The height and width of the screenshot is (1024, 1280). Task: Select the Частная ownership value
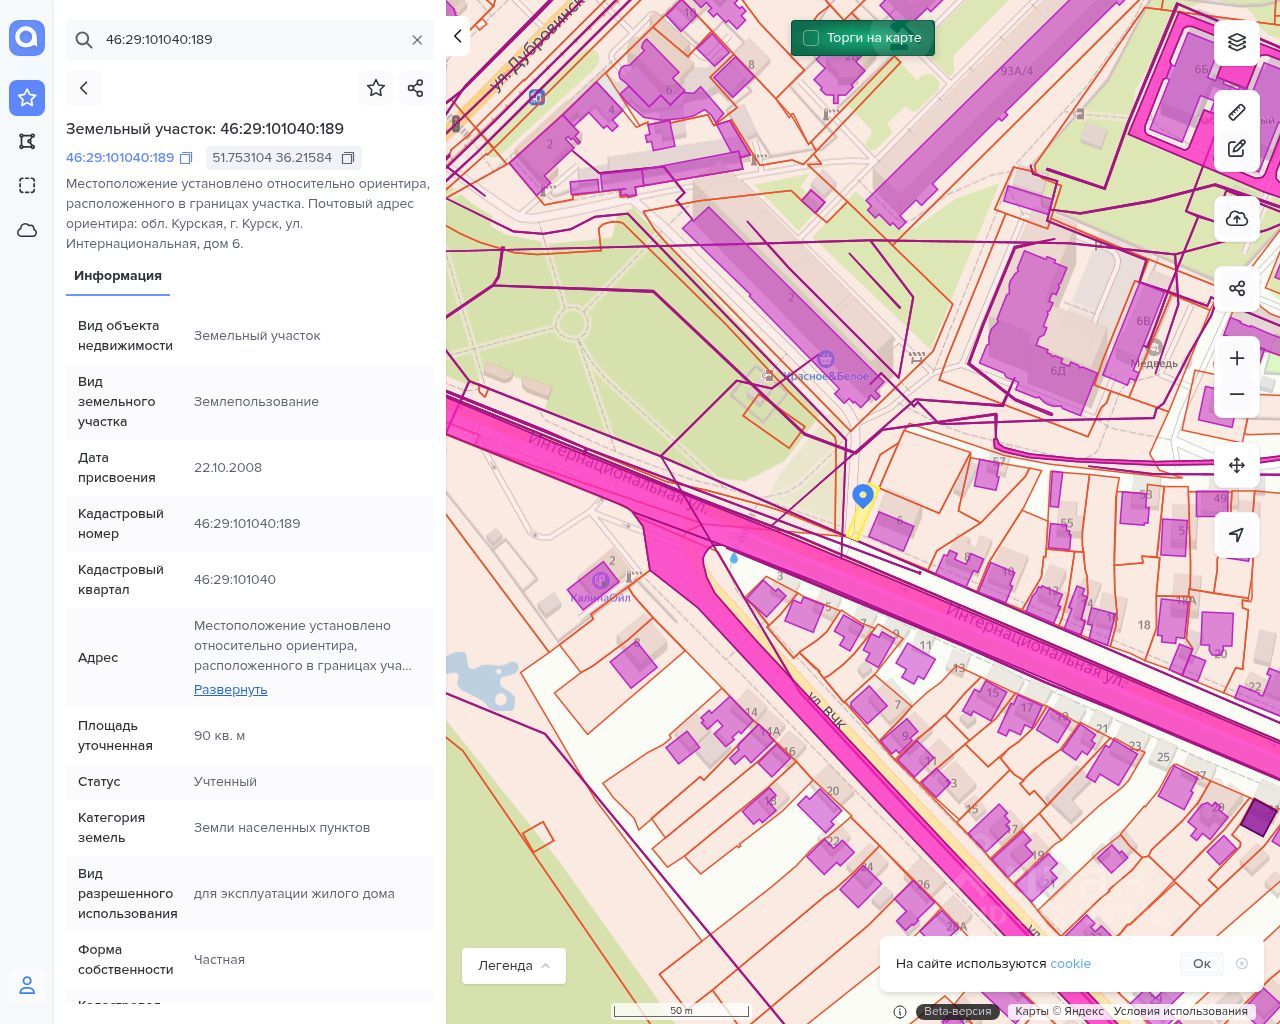[x=219, y=960]
